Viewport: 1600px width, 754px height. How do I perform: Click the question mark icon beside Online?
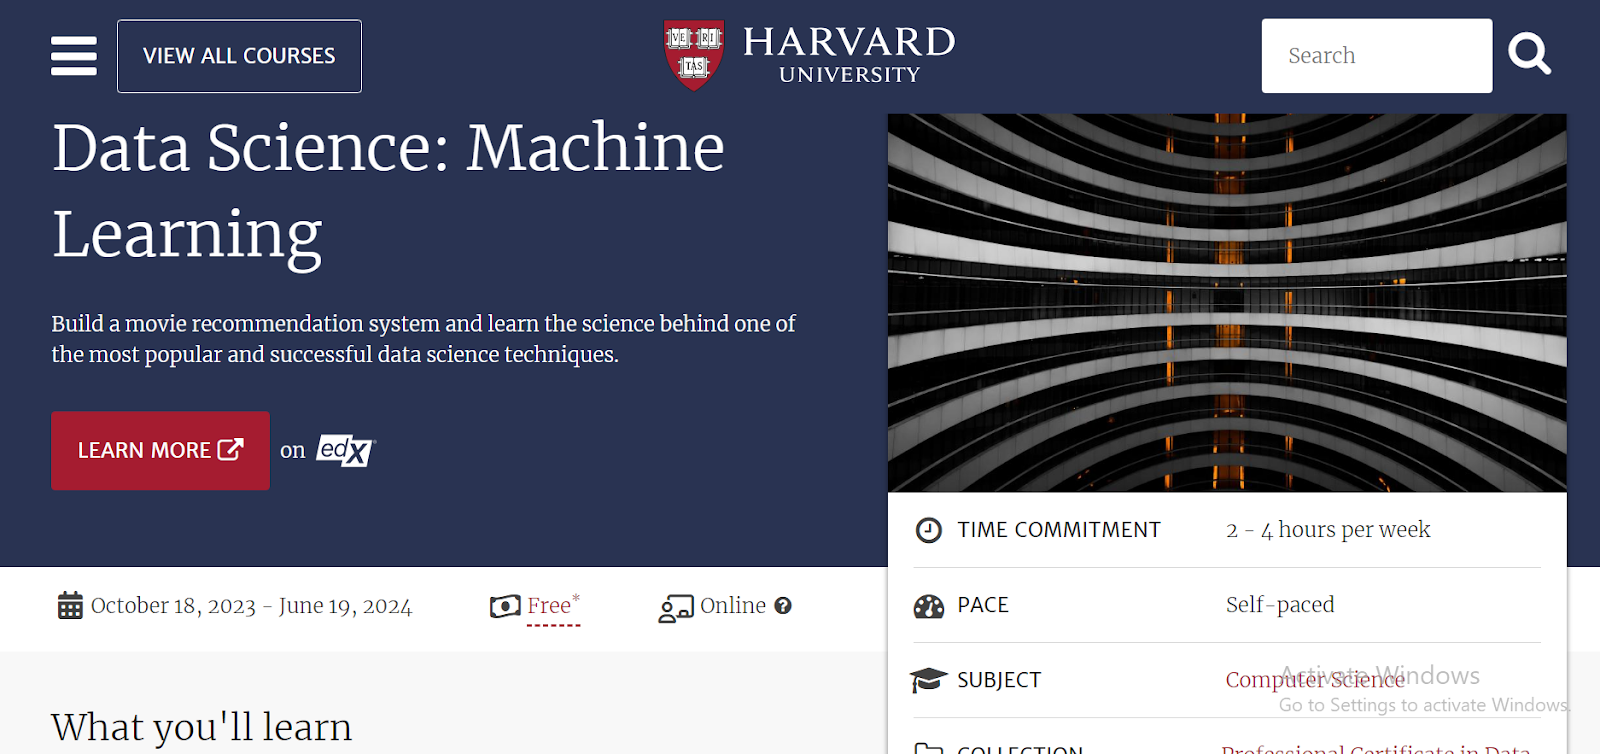click(783, 606)
